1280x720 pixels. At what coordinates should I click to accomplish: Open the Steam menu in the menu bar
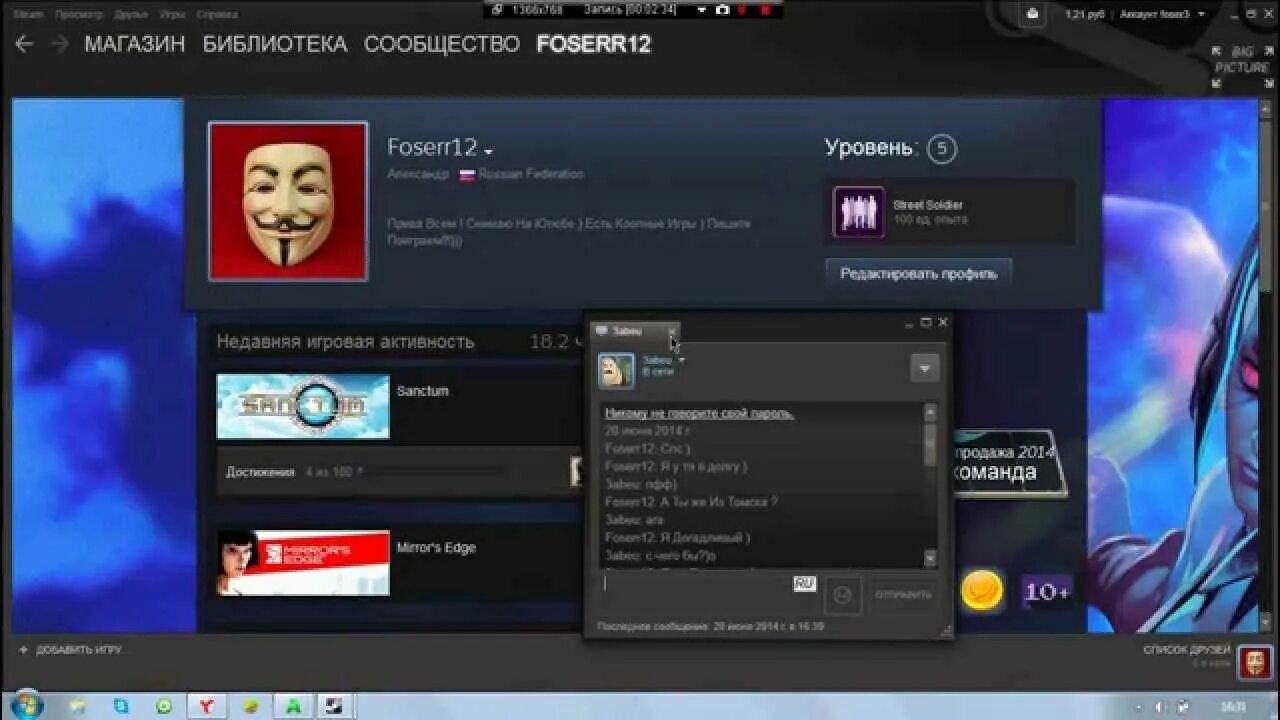click(28, 14)
